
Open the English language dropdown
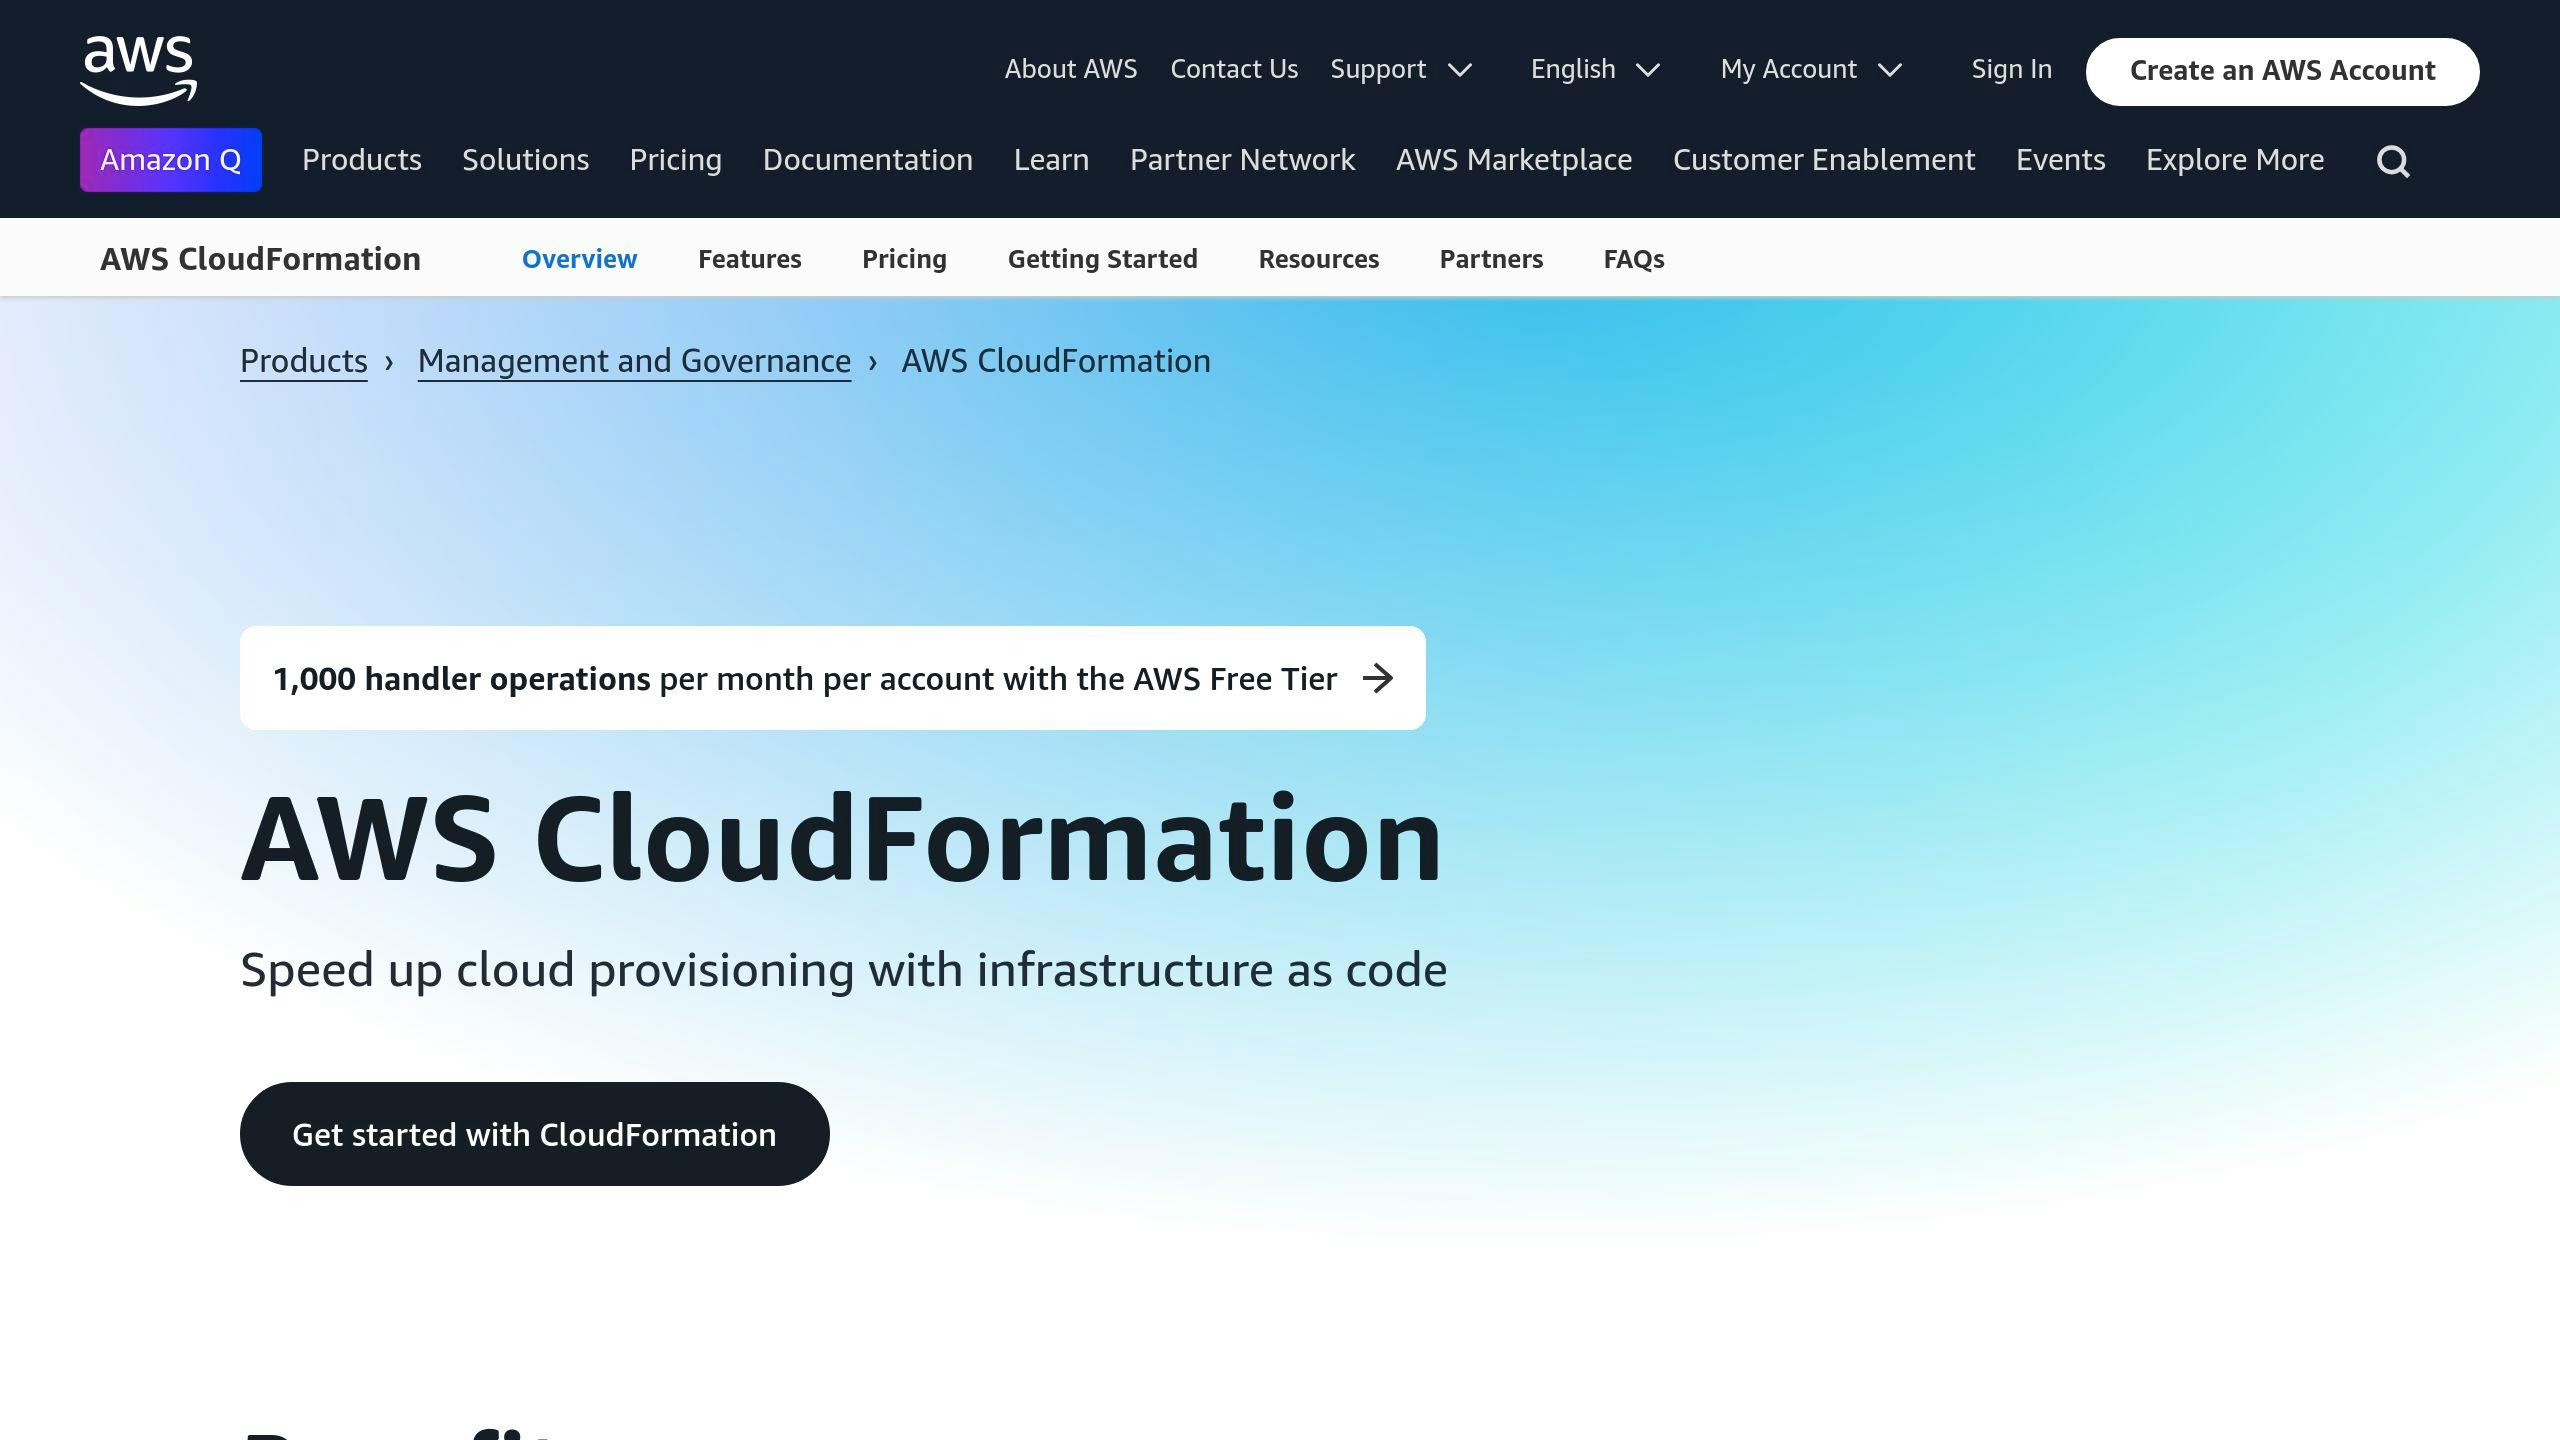tap(1596, 69)
